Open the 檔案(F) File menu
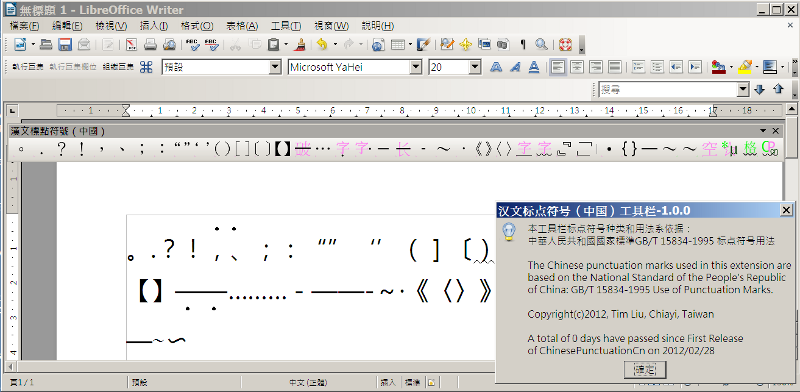The width and height of the screenshot is (800, 392). click(x=24, y=26)
